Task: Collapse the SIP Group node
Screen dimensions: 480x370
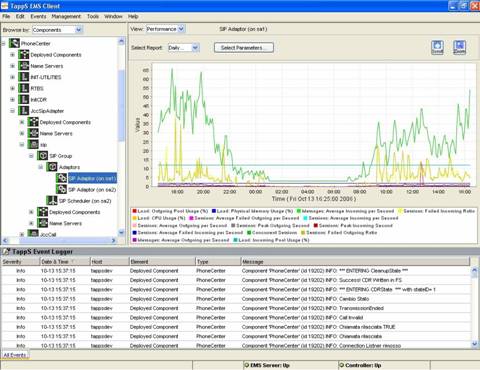Action: click(31, 156)
